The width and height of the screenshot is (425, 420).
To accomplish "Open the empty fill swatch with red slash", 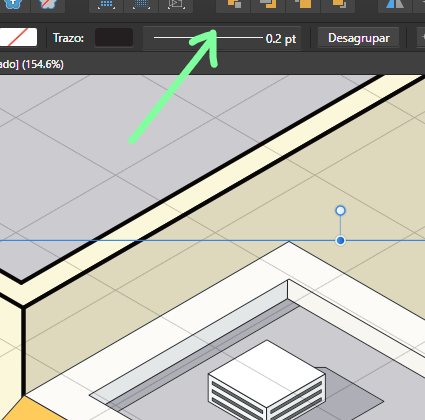I will [18, 37].
